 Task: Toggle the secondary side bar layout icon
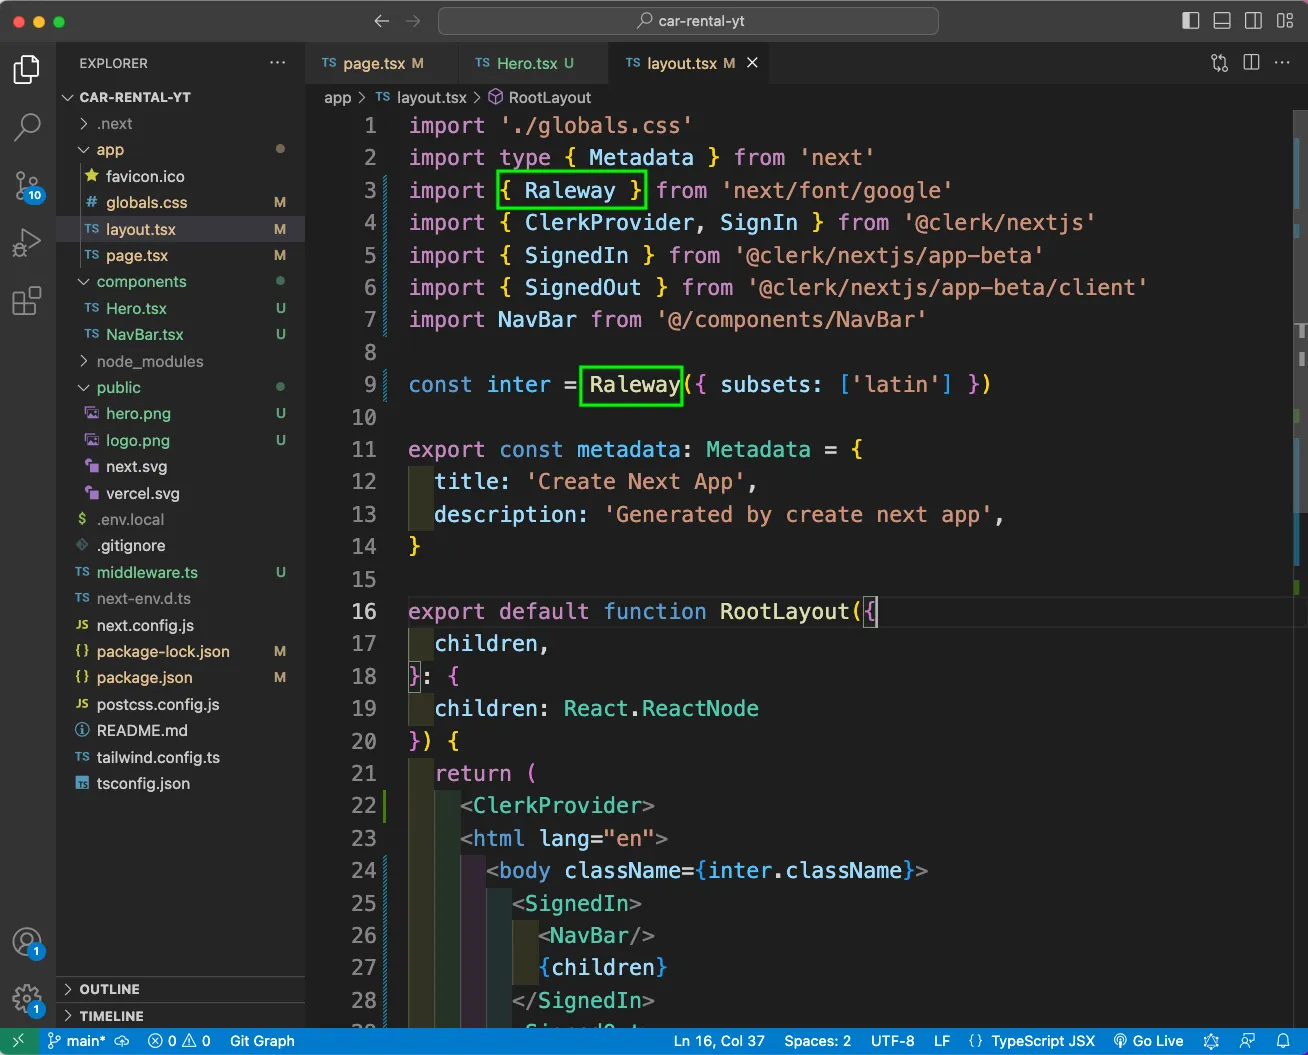click(x=1253, y=21)
